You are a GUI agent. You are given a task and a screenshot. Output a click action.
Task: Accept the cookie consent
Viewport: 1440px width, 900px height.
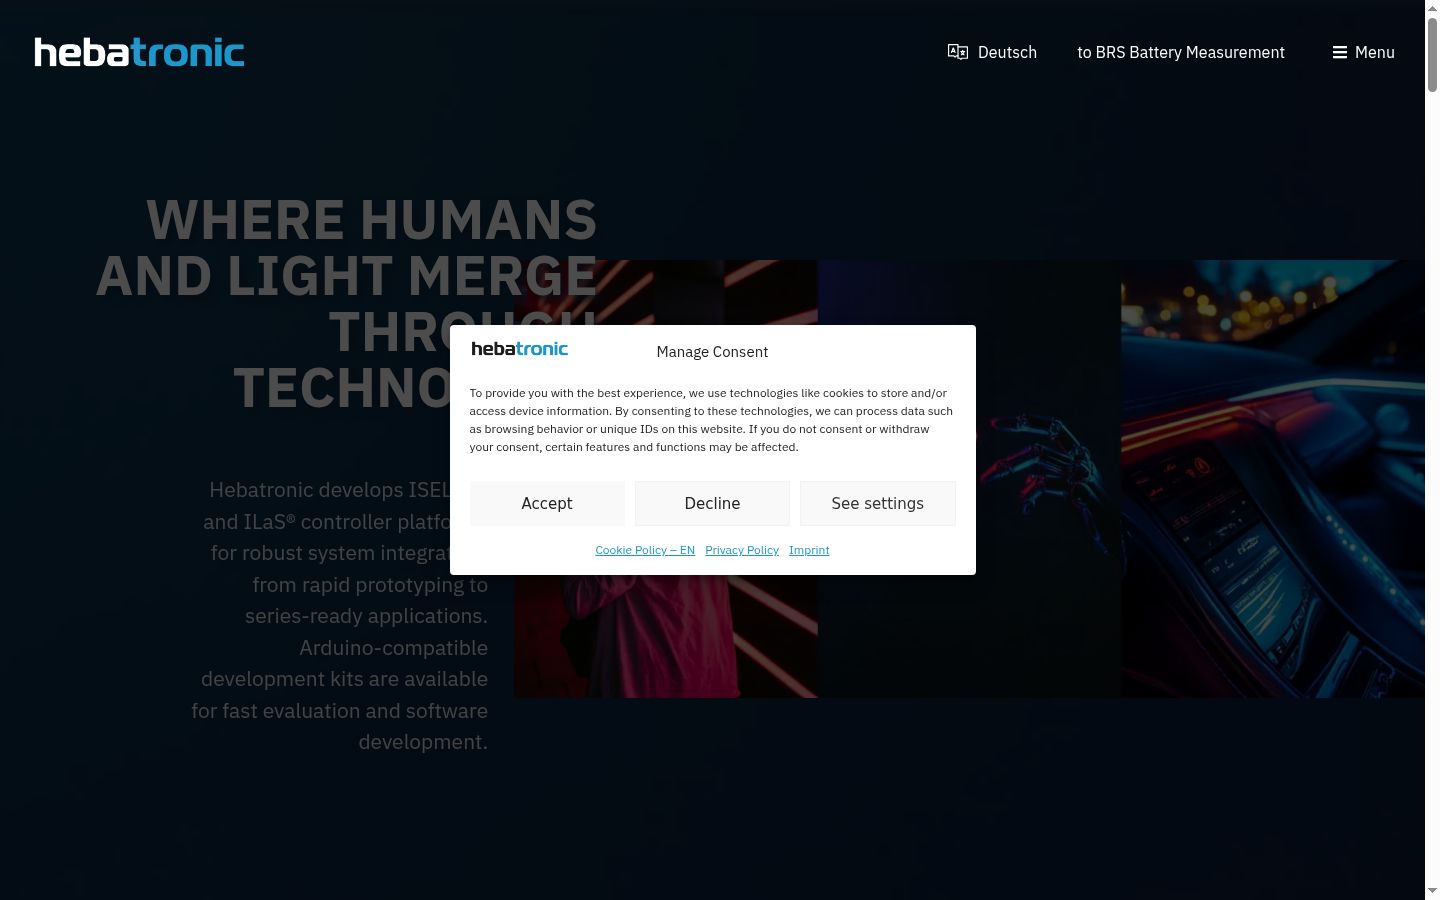[547, 503]
